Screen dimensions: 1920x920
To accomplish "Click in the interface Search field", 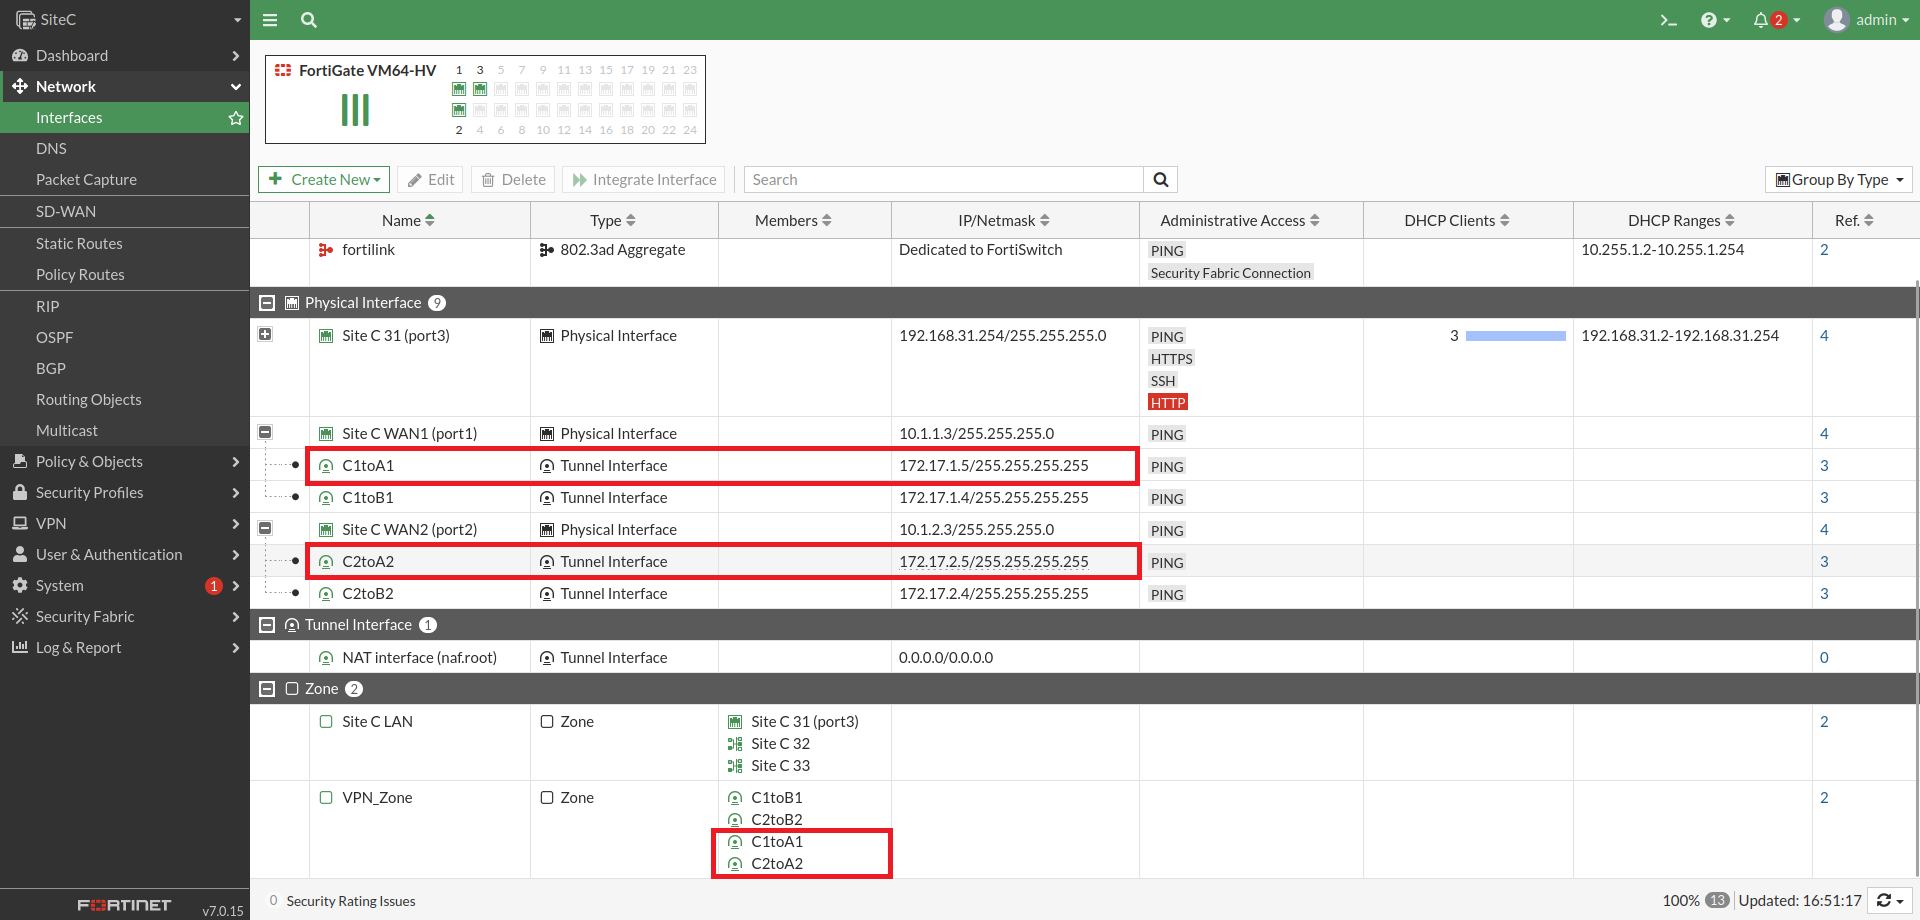I will coord(944,180).
